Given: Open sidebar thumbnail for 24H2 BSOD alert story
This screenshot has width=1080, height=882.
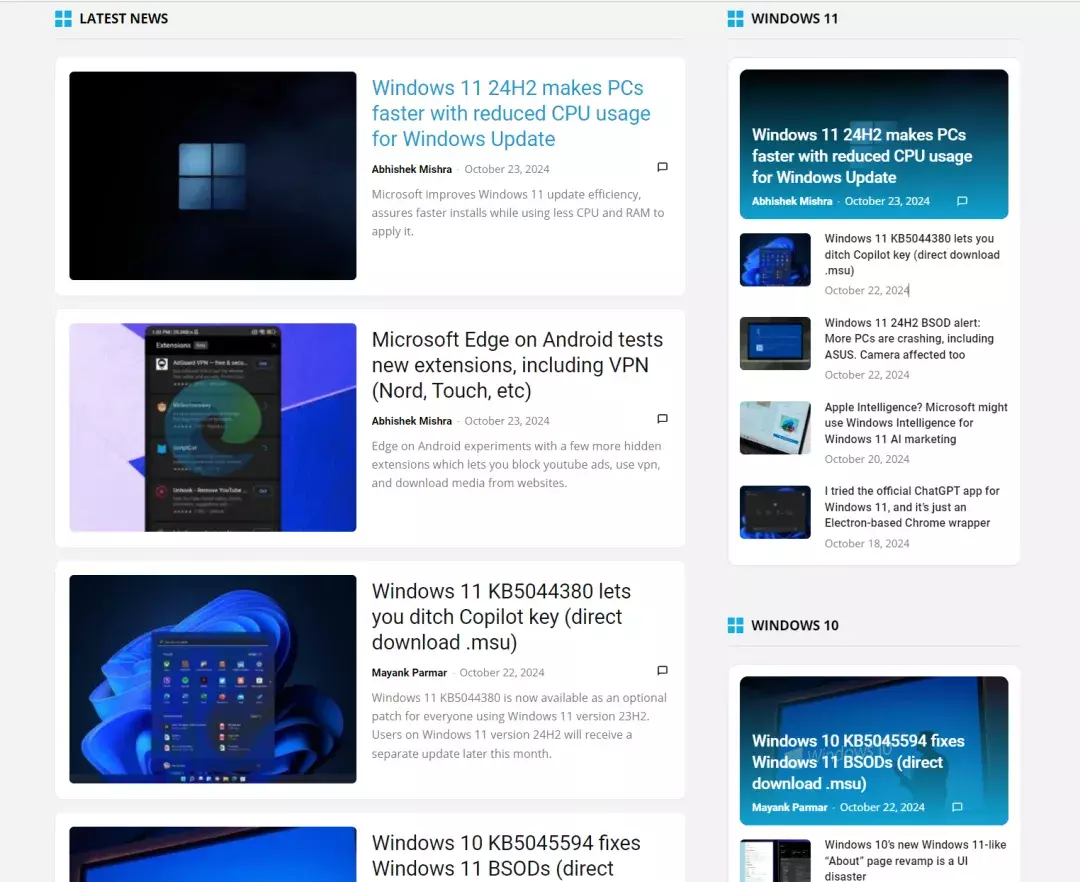Looking at the screenshot, I should 776,344.
